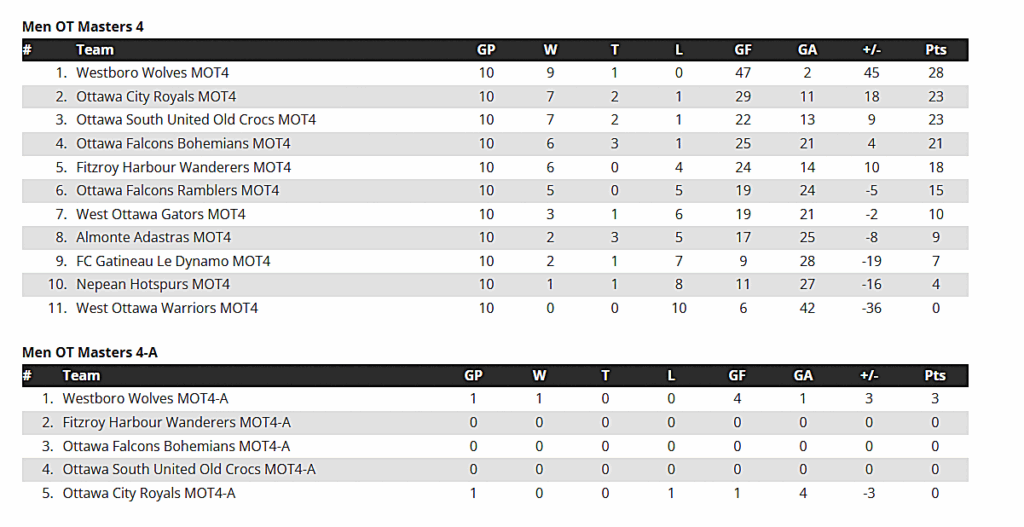Select Ottawa Falcons Ramblers MOT4

click(x=178, y=191)
